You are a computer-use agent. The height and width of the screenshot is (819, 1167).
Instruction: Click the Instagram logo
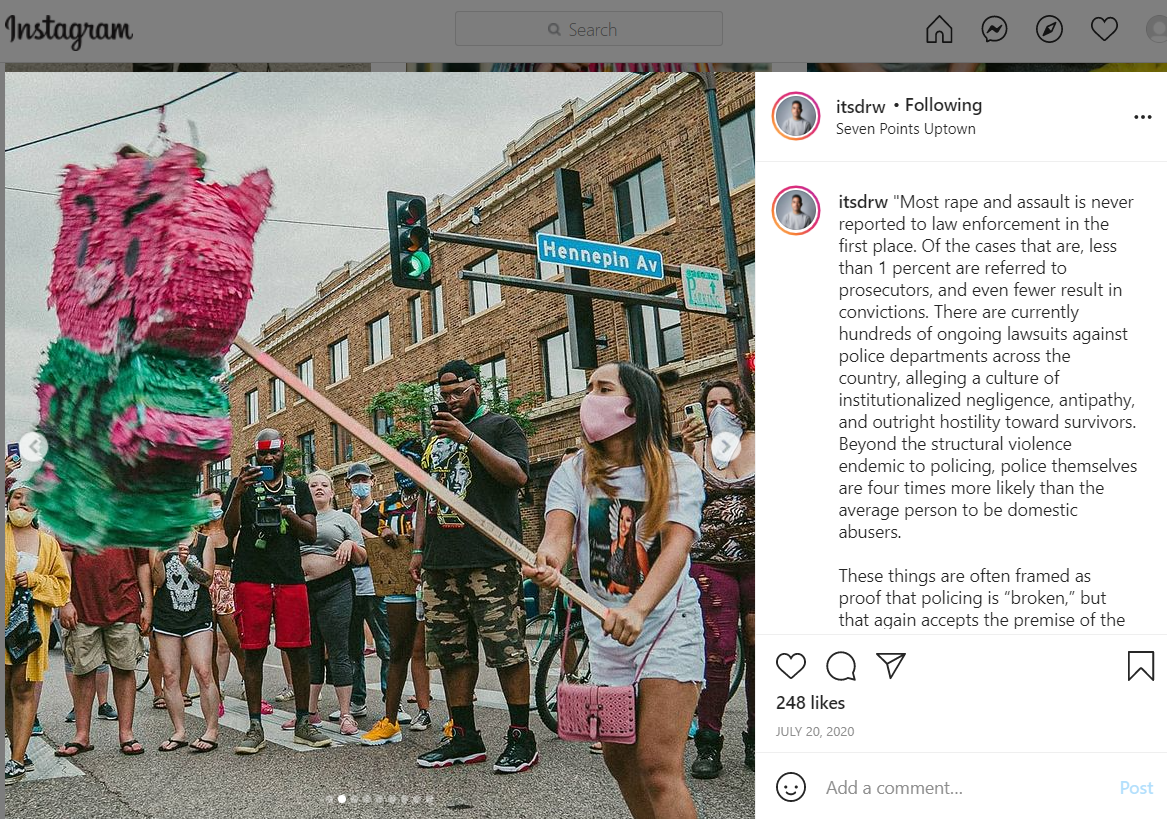(68, 31)
